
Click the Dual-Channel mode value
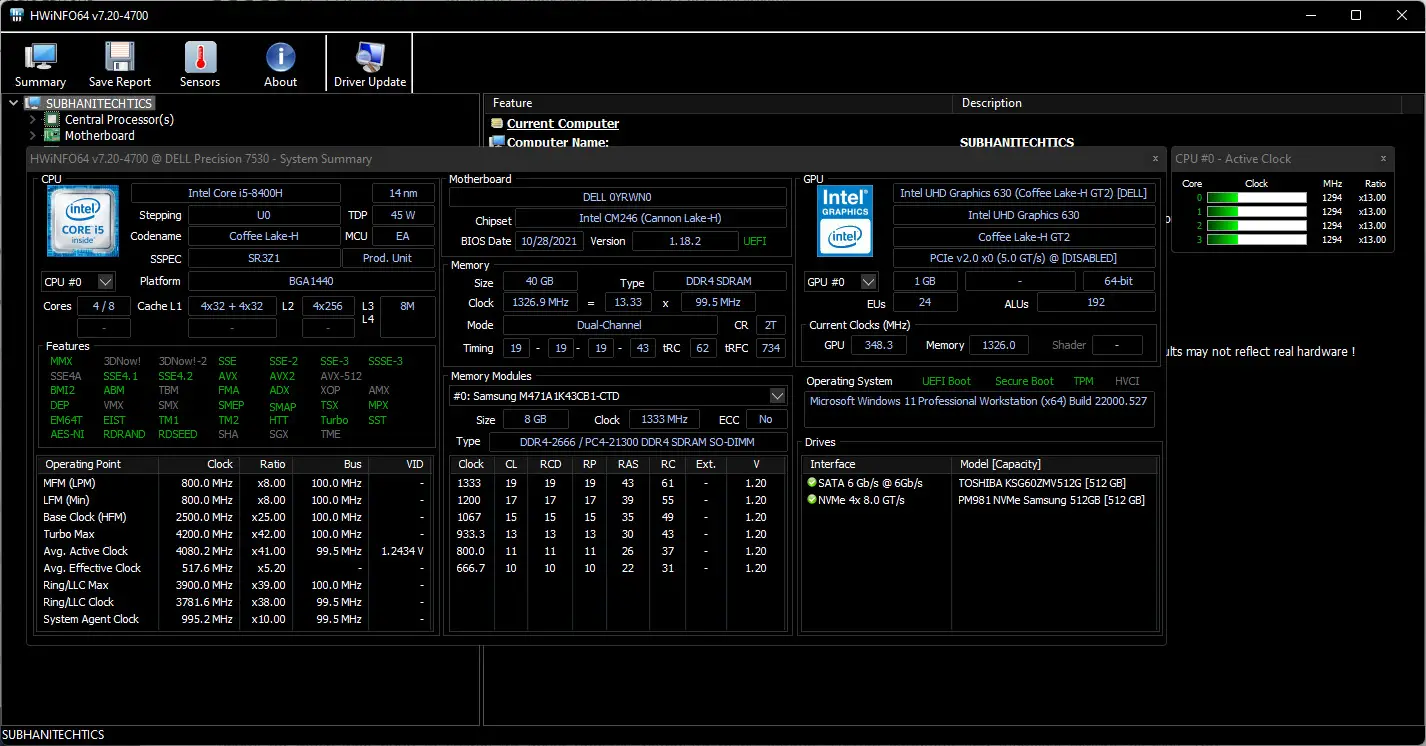coord(610,325)
